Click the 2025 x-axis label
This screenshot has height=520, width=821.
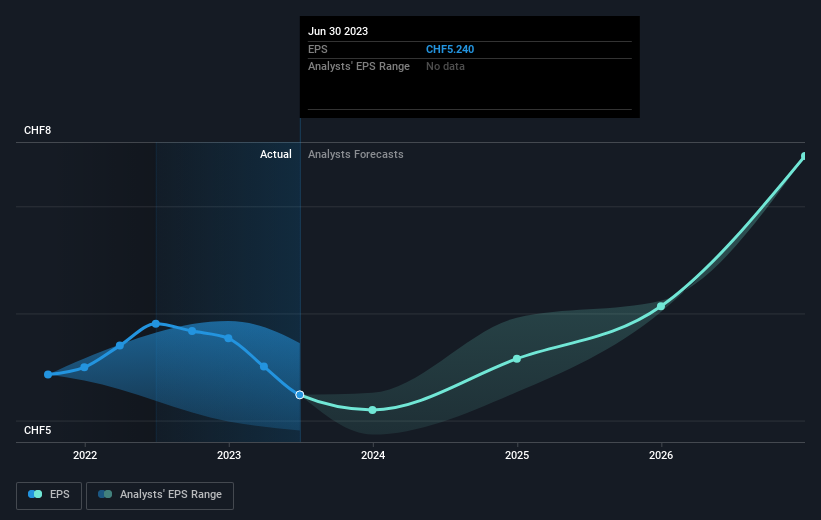click(517, 455)
